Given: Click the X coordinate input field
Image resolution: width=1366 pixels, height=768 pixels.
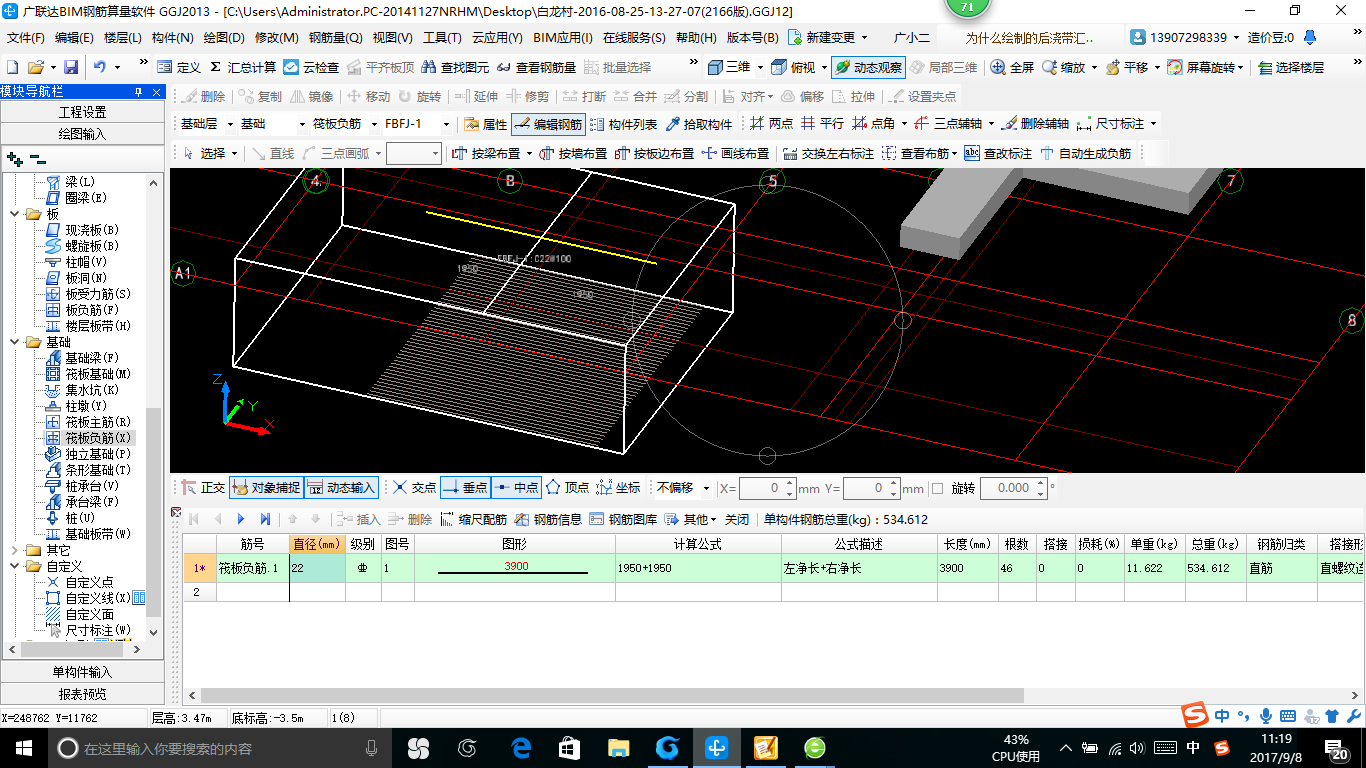Looking at the screenshot, I should (768, 488).
